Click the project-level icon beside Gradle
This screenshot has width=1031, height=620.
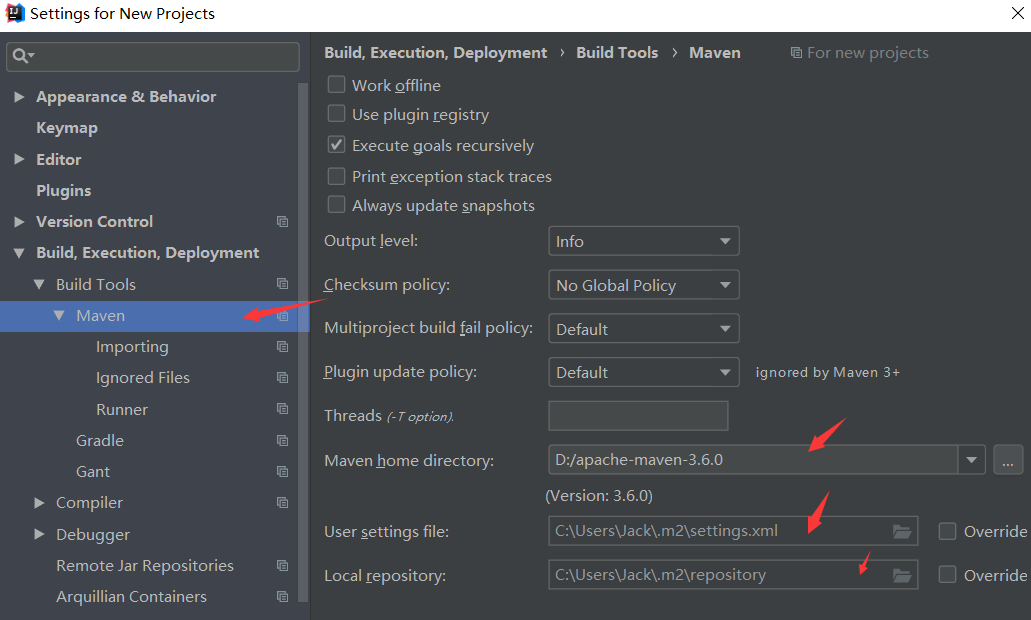pos(283,441)
